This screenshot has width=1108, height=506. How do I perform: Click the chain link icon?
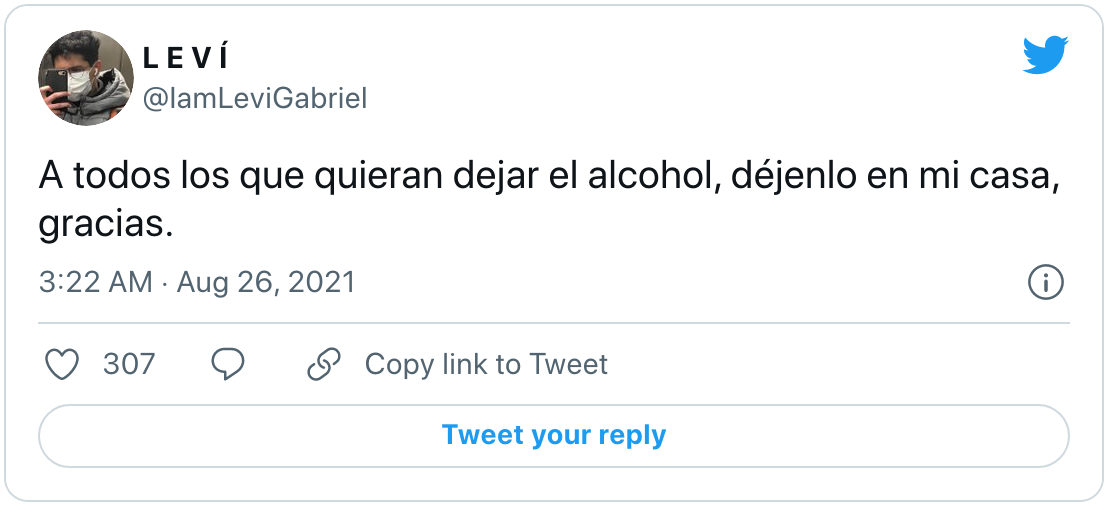[324, 365]
